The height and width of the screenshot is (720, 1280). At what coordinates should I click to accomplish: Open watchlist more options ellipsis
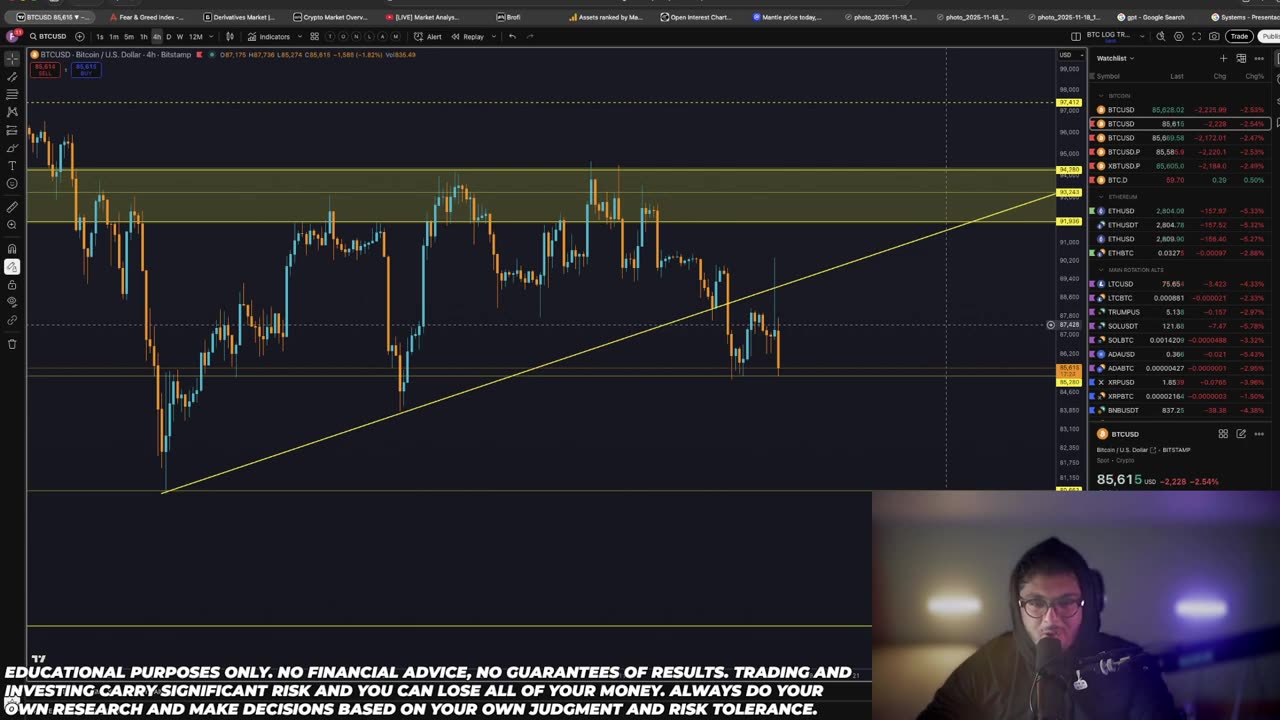(x=1259, y=58)
